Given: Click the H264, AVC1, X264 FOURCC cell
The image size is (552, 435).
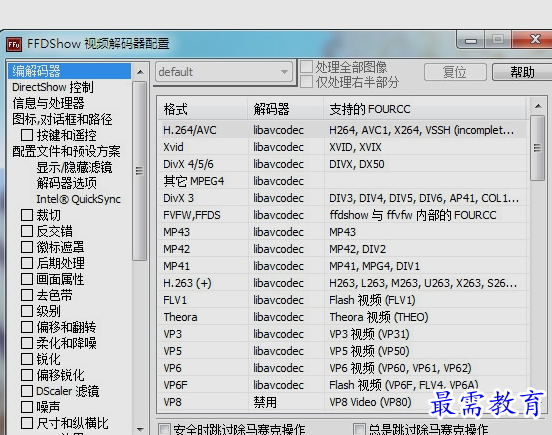Looking at the screenshot, I should point(421,130).
